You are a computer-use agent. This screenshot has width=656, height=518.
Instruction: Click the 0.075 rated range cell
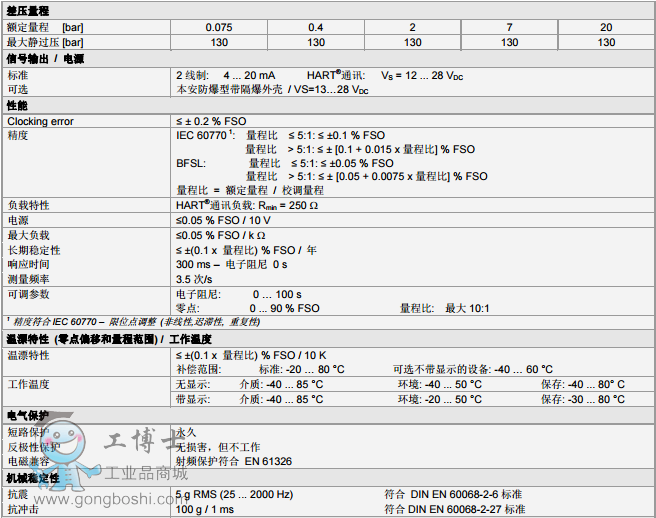[220, 26]
